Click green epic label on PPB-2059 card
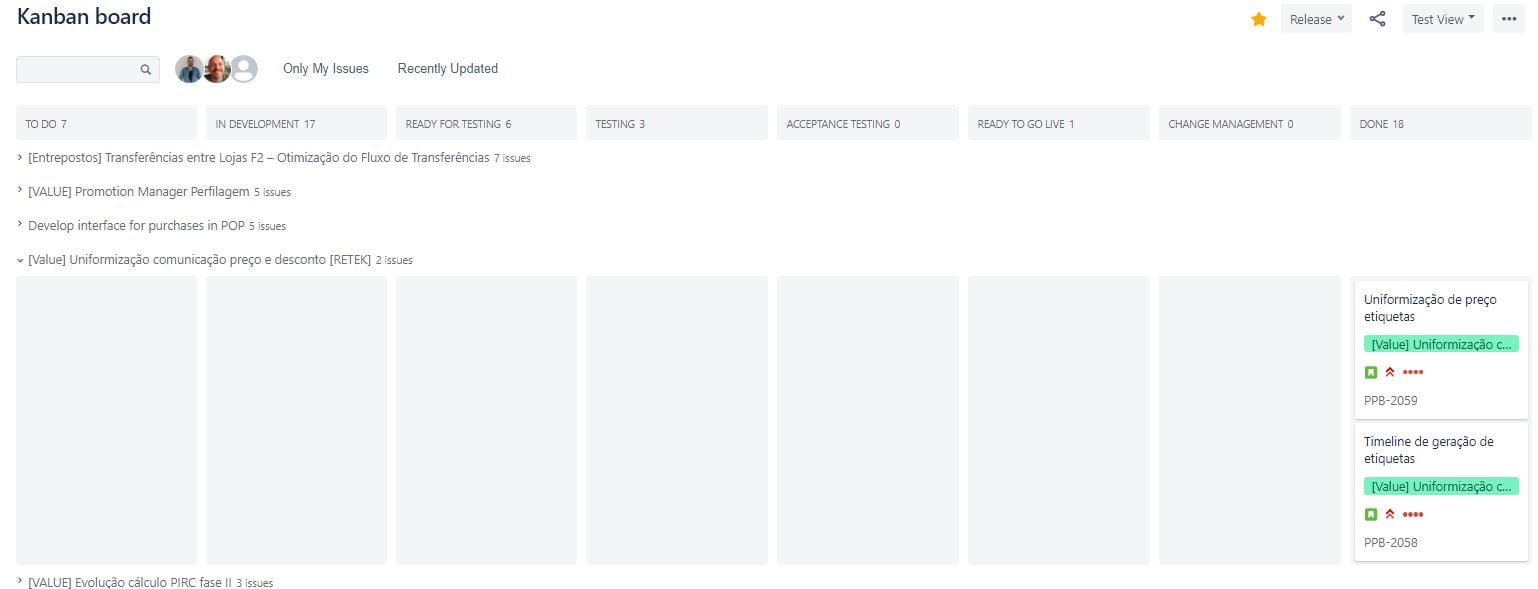This screenshot has width=1538, height=589. click(x=1441, y=344)
